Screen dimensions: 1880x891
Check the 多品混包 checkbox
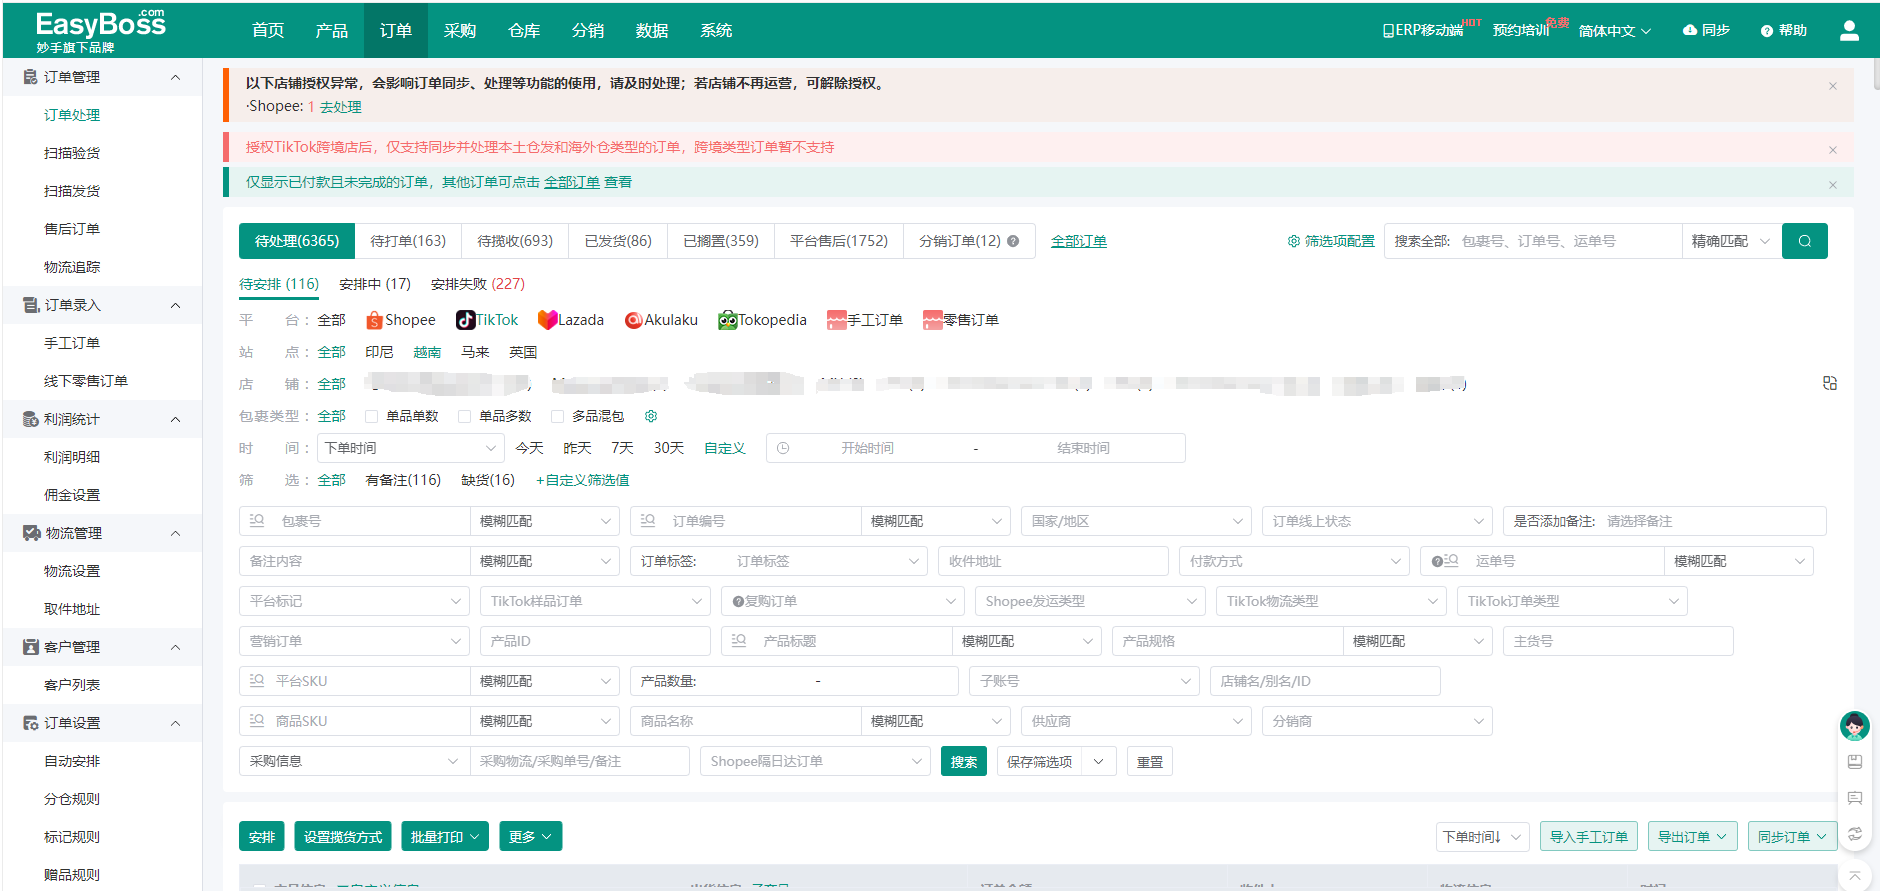point(558,416)
